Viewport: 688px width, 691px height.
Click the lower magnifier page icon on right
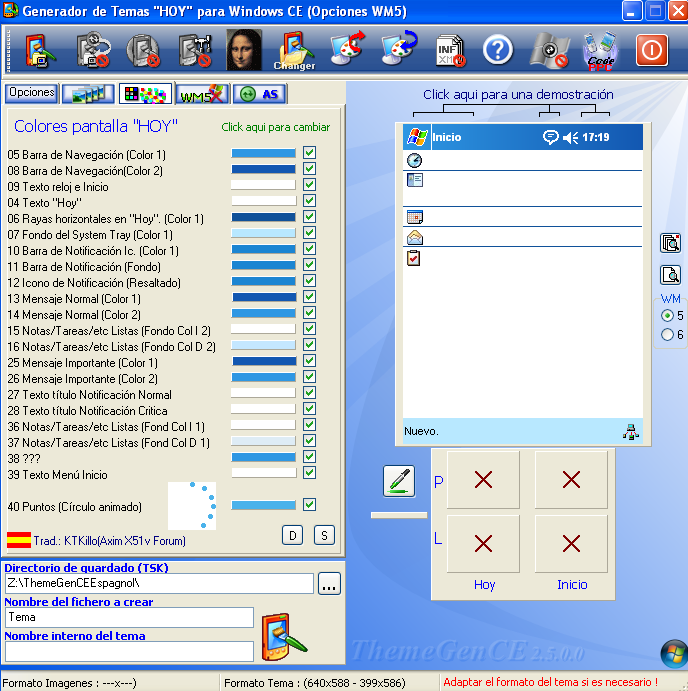coord(670,275)
